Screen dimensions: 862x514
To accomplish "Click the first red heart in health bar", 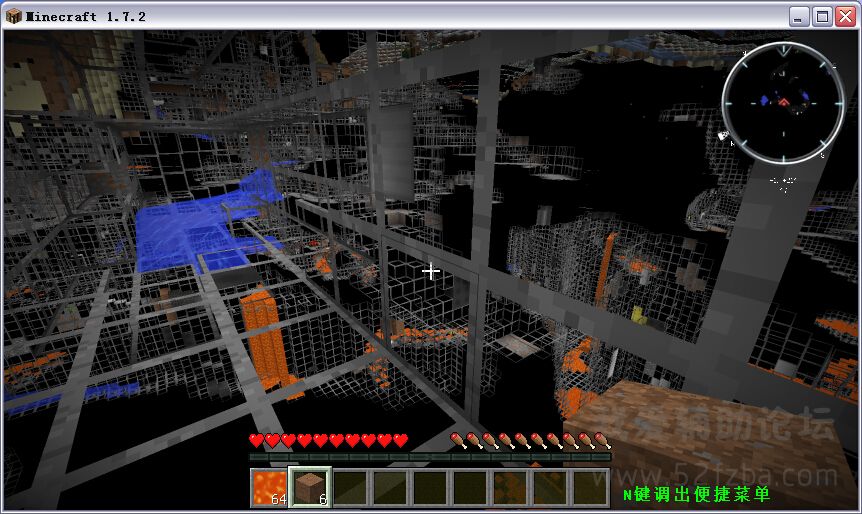I will pyautogui.click(x=256, y=440).
